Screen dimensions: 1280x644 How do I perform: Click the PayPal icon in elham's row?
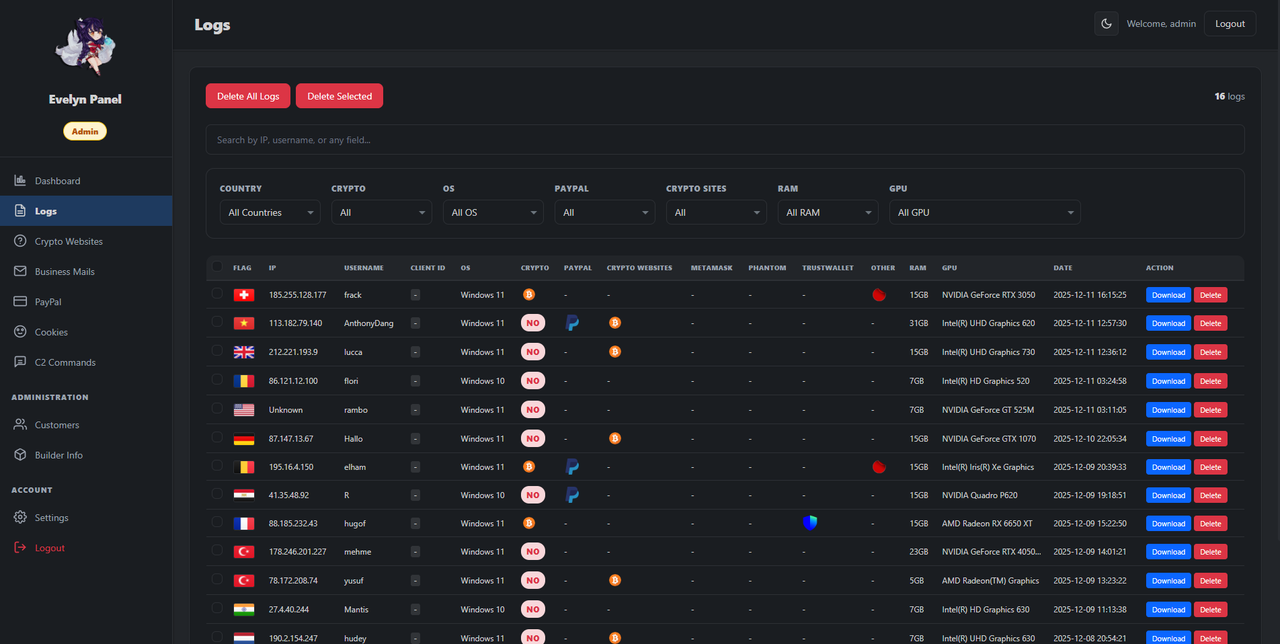pos(572,467)
